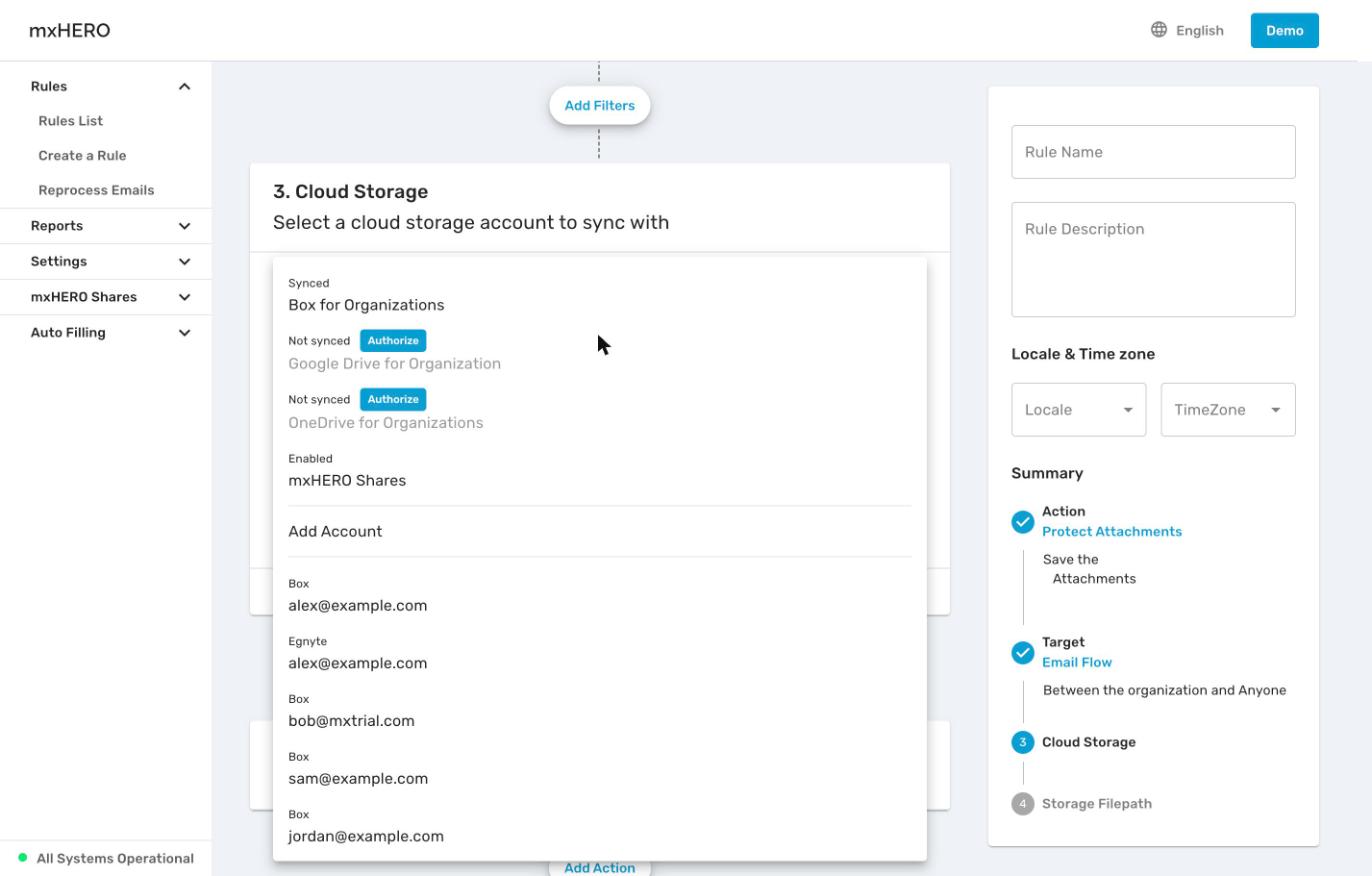
Task: Select Box account alex@example.com
Action: coord(600,596)
